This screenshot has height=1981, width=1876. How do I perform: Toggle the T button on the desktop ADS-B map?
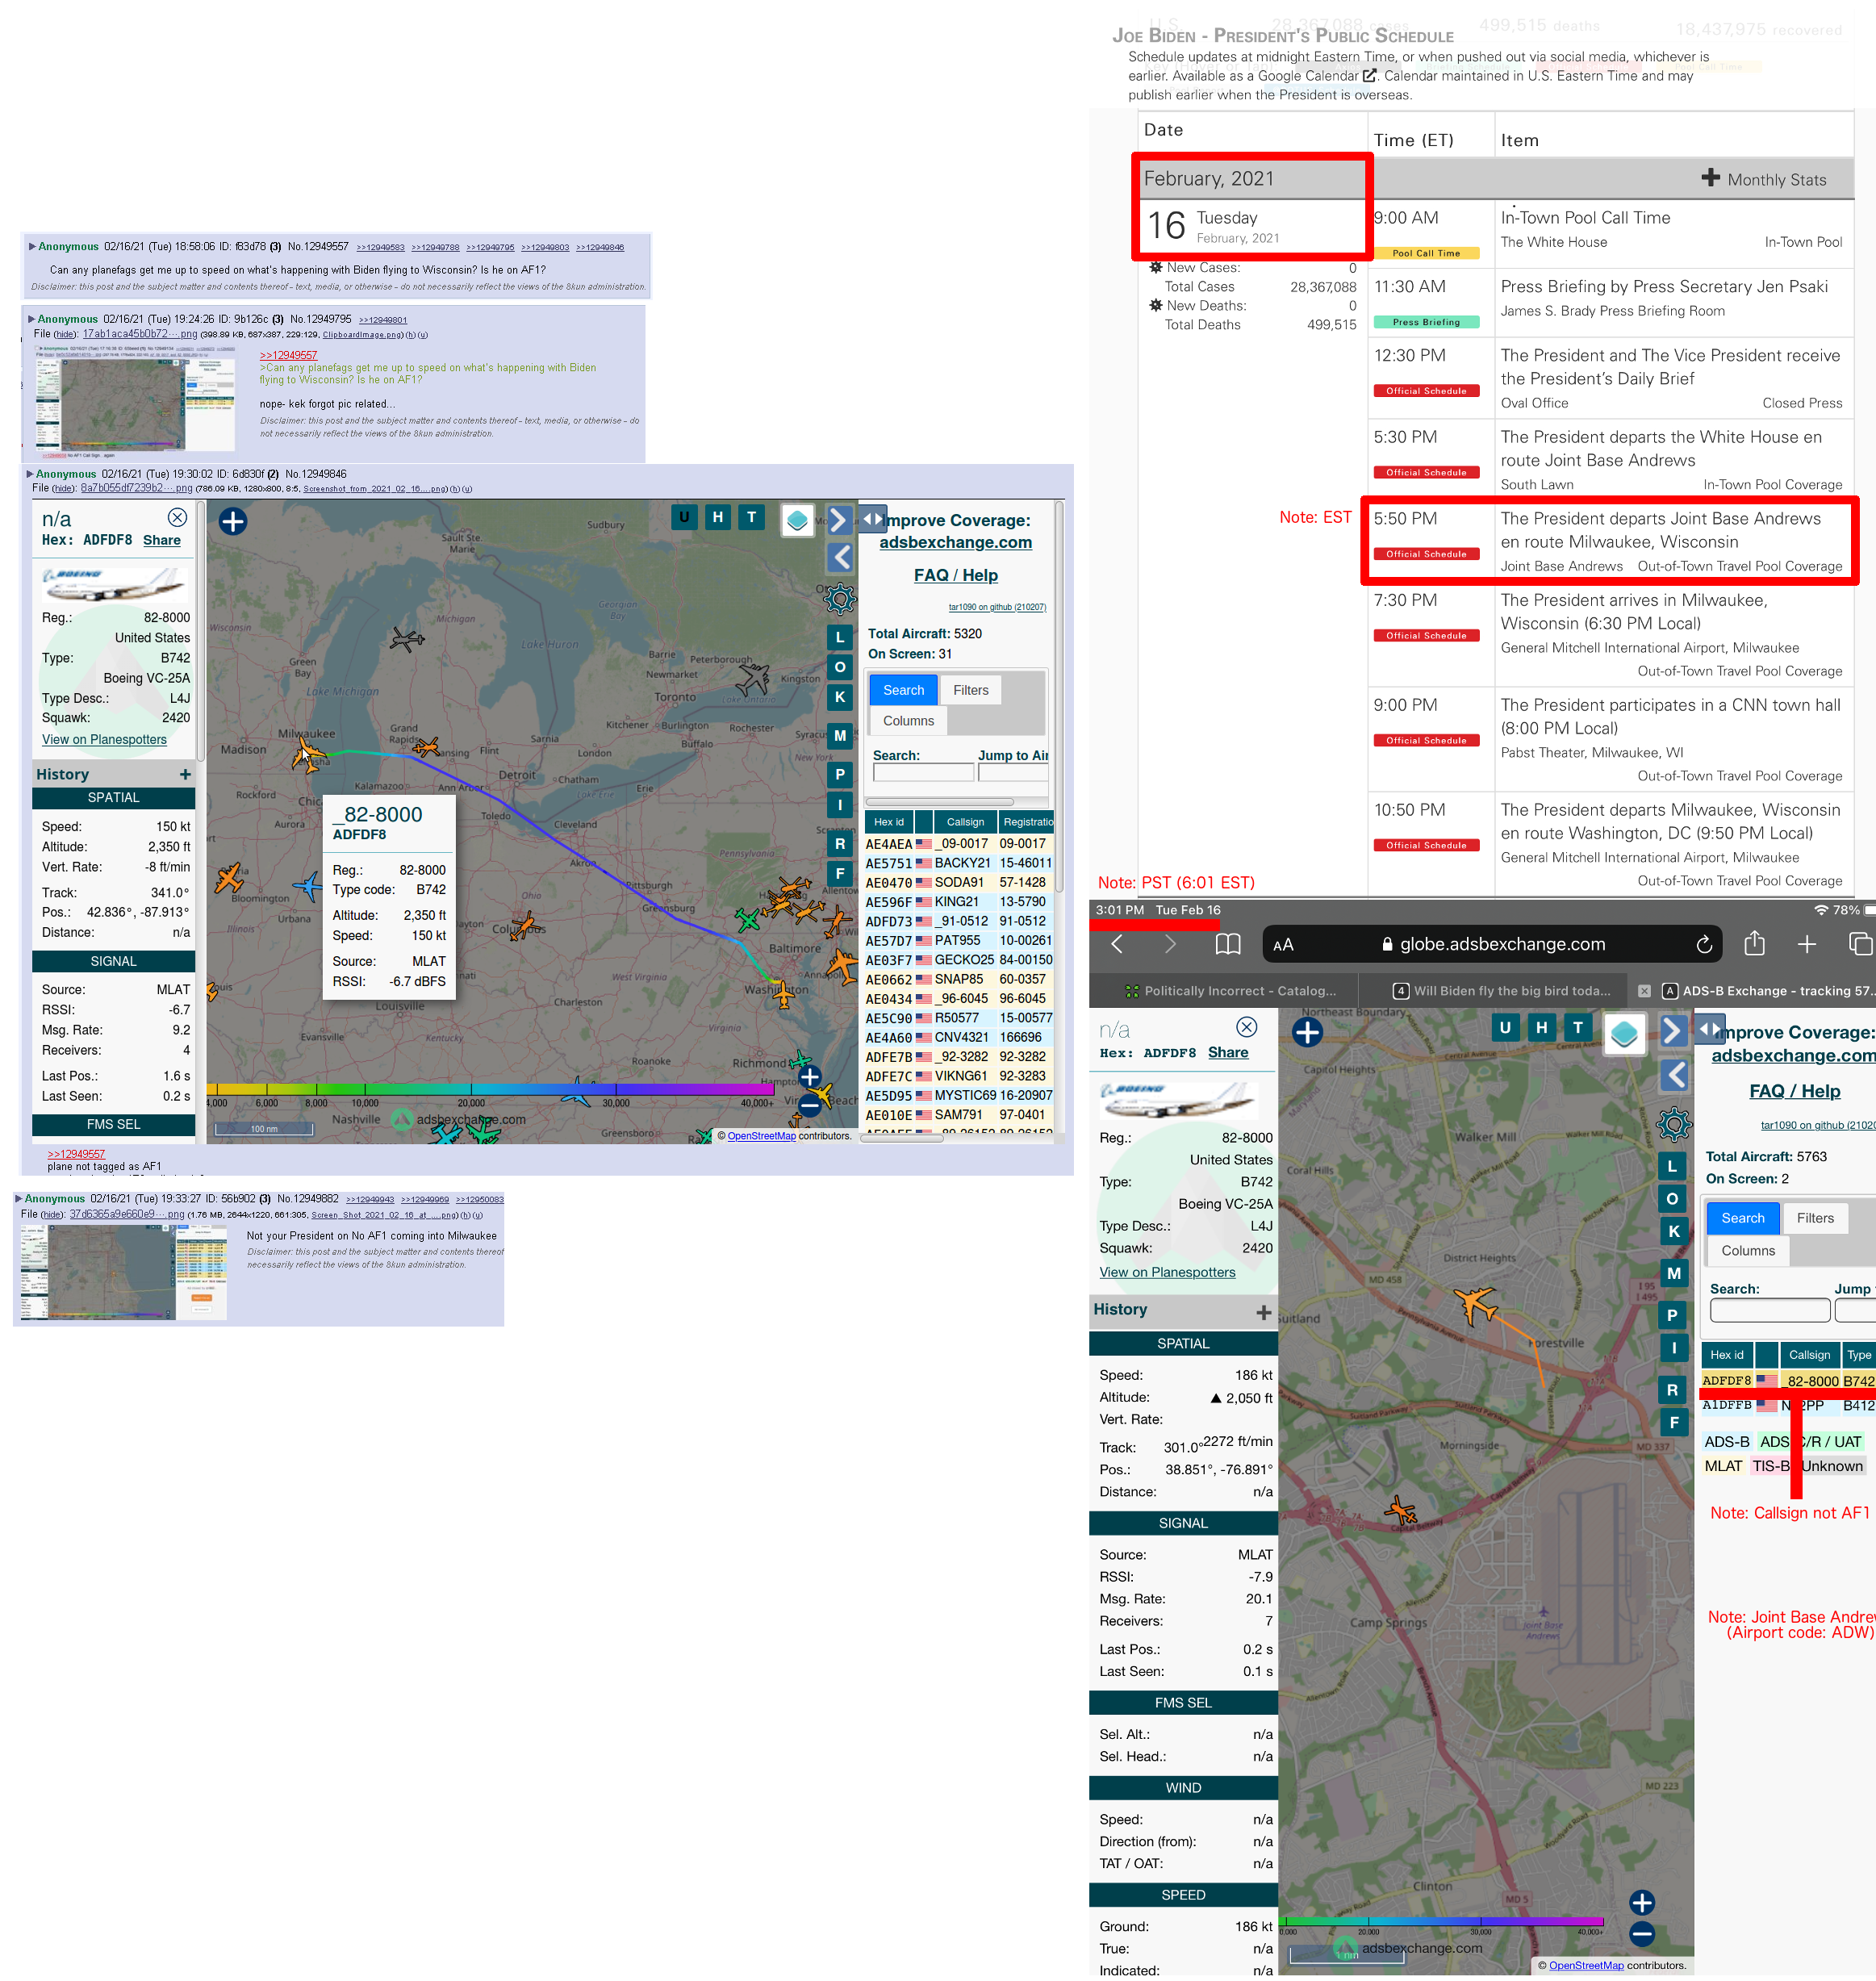pyautogui.click(x=751, y=517)
